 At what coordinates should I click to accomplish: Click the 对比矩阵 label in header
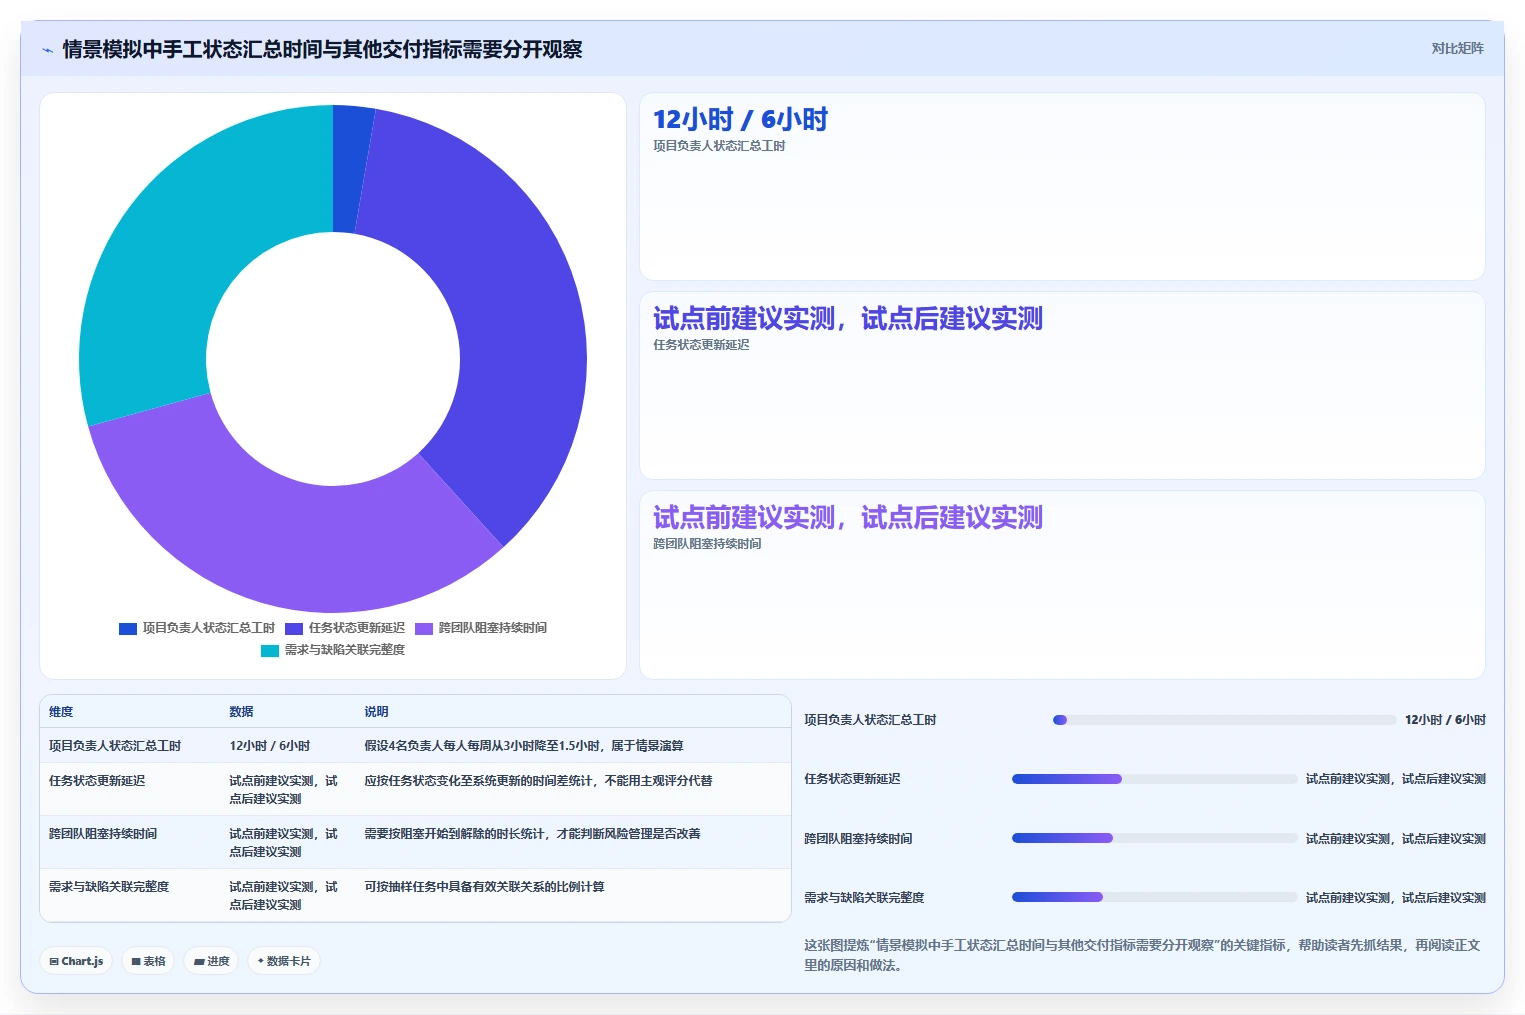[x=1457, y=48]
